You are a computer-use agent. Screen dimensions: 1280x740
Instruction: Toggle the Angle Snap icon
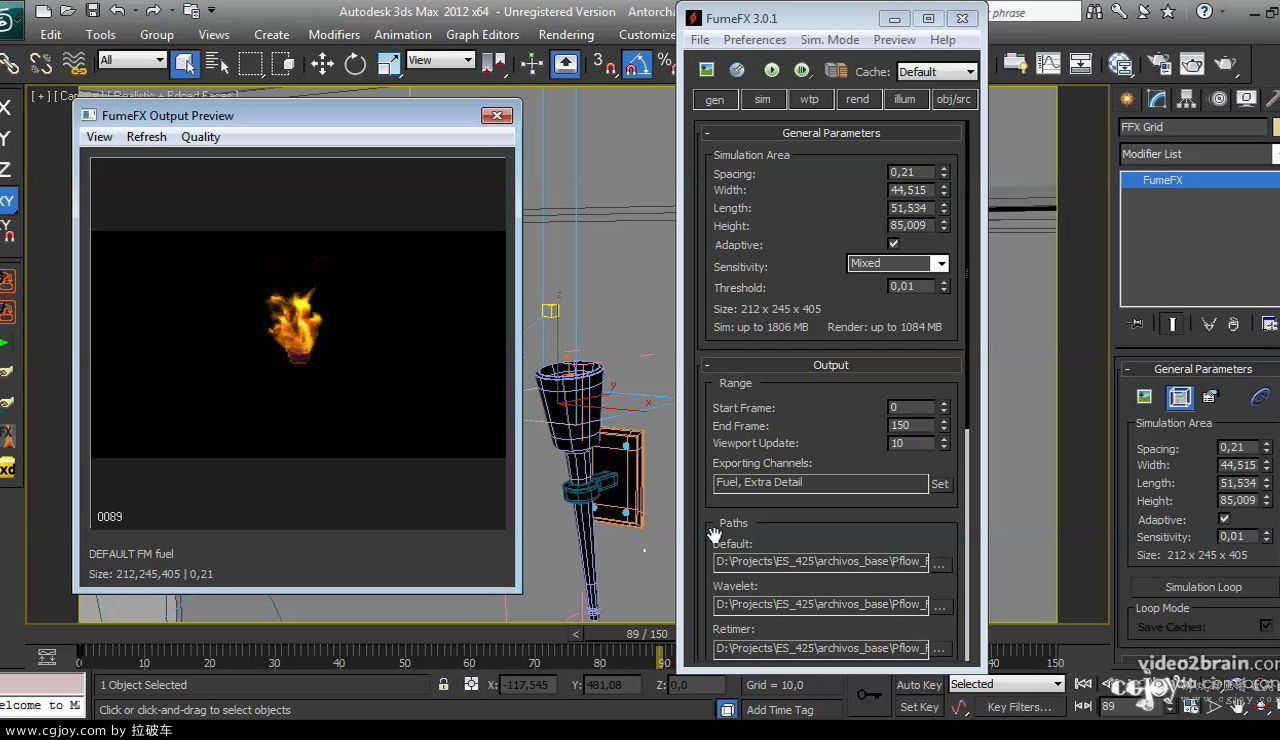pos(637,64)
